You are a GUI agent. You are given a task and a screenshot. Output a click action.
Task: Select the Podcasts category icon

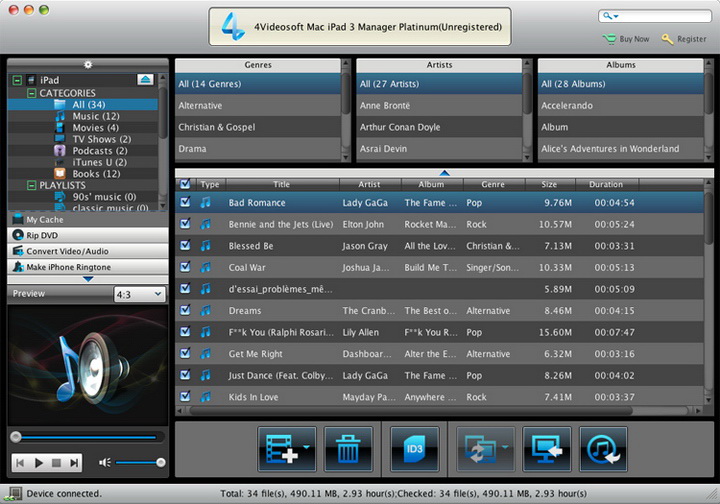[x=60, y=151]
